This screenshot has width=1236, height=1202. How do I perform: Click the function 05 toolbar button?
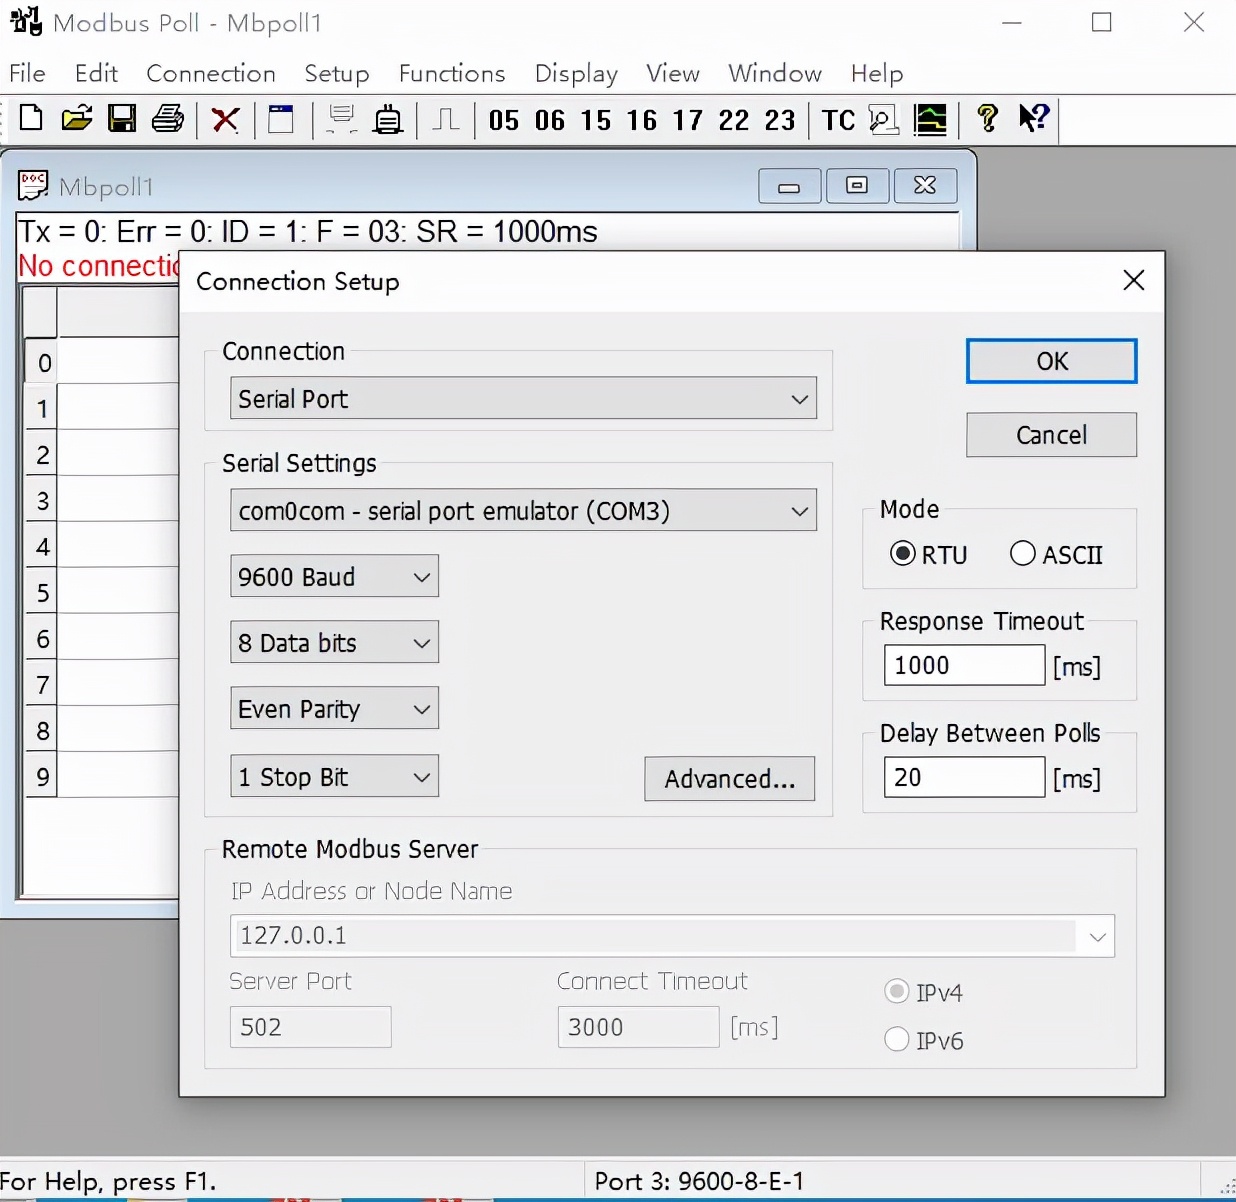(x=504, y=121)
